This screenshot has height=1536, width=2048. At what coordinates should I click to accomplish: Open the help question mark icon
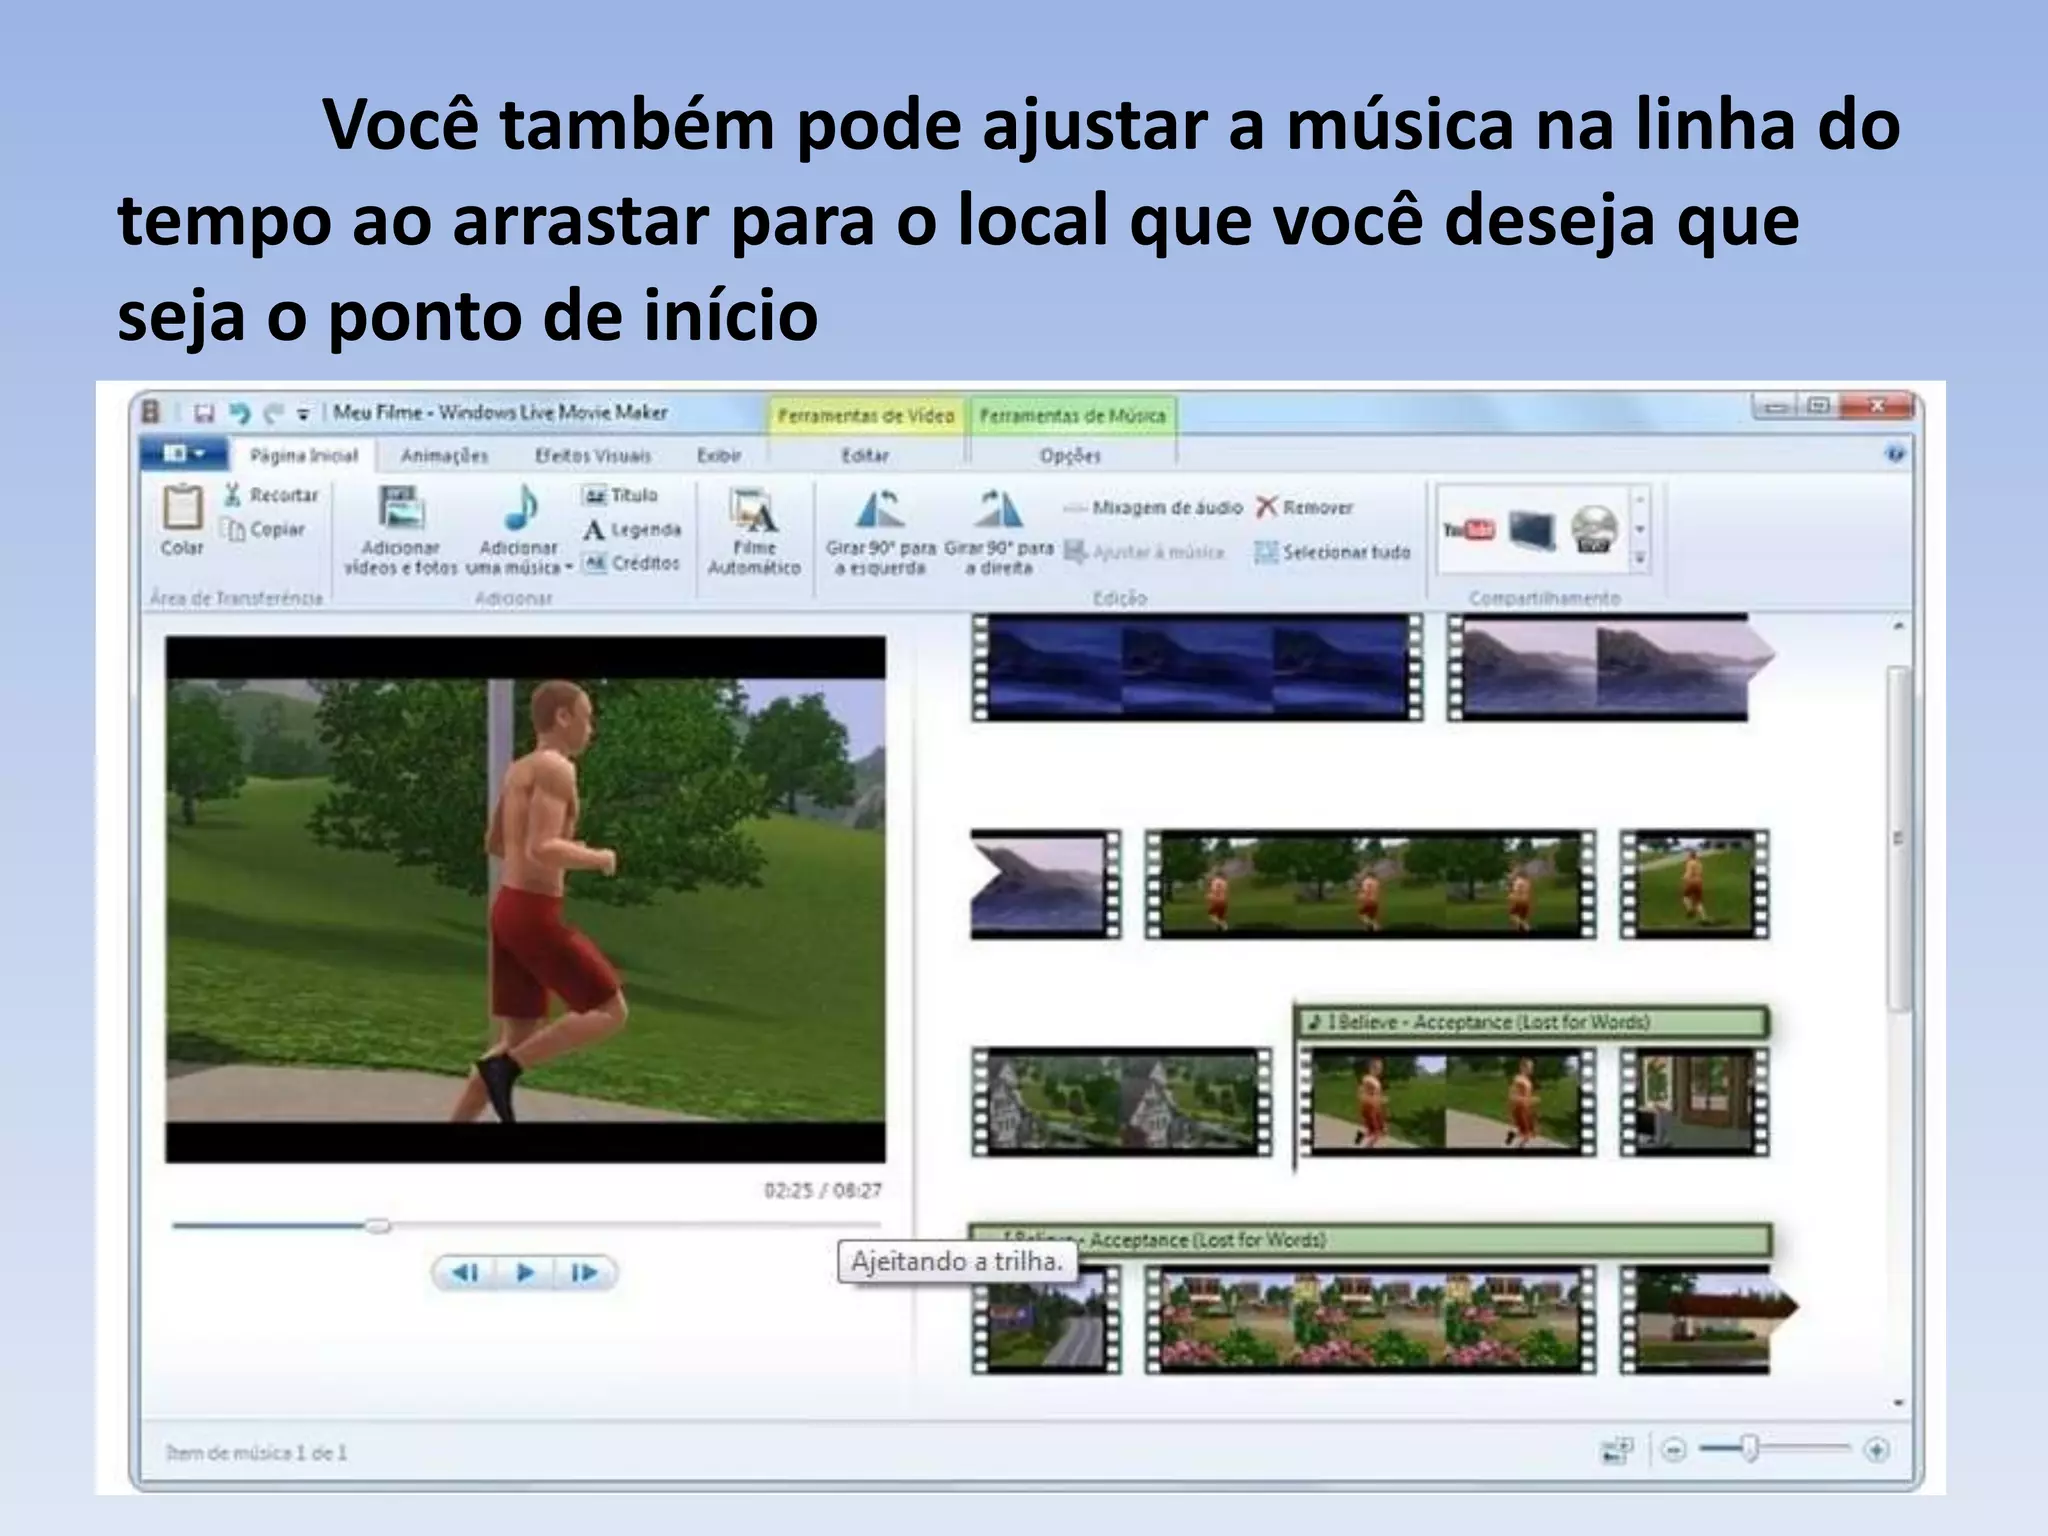pyautogui.click(x=1894, y=454)
